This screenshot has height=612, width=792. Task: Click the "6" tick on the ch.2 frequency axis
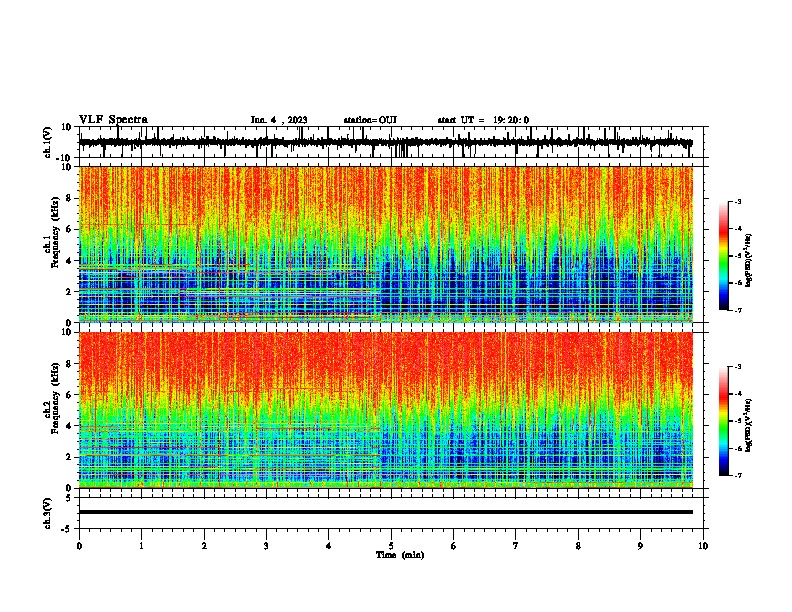click(x=70, y=394)
